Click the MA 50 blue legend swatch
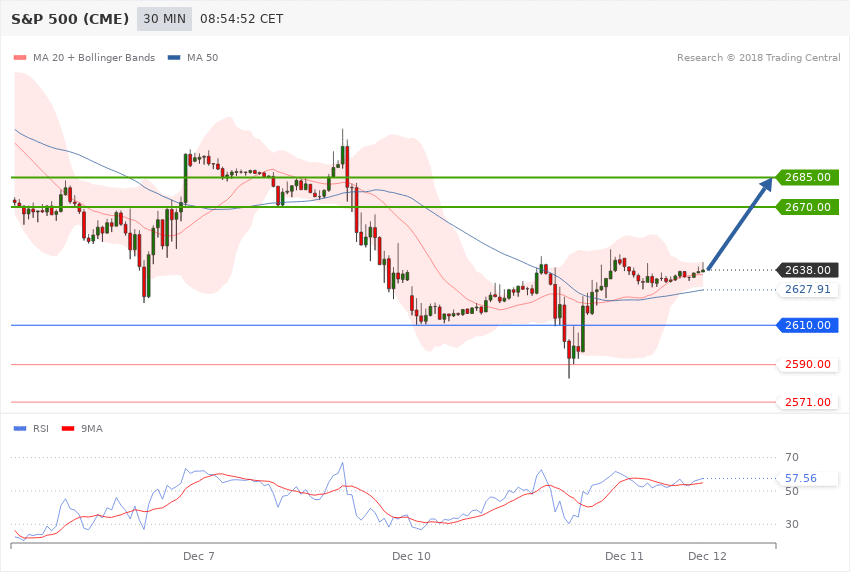Screen dimensions: 850x576 (x=174, y=57)
